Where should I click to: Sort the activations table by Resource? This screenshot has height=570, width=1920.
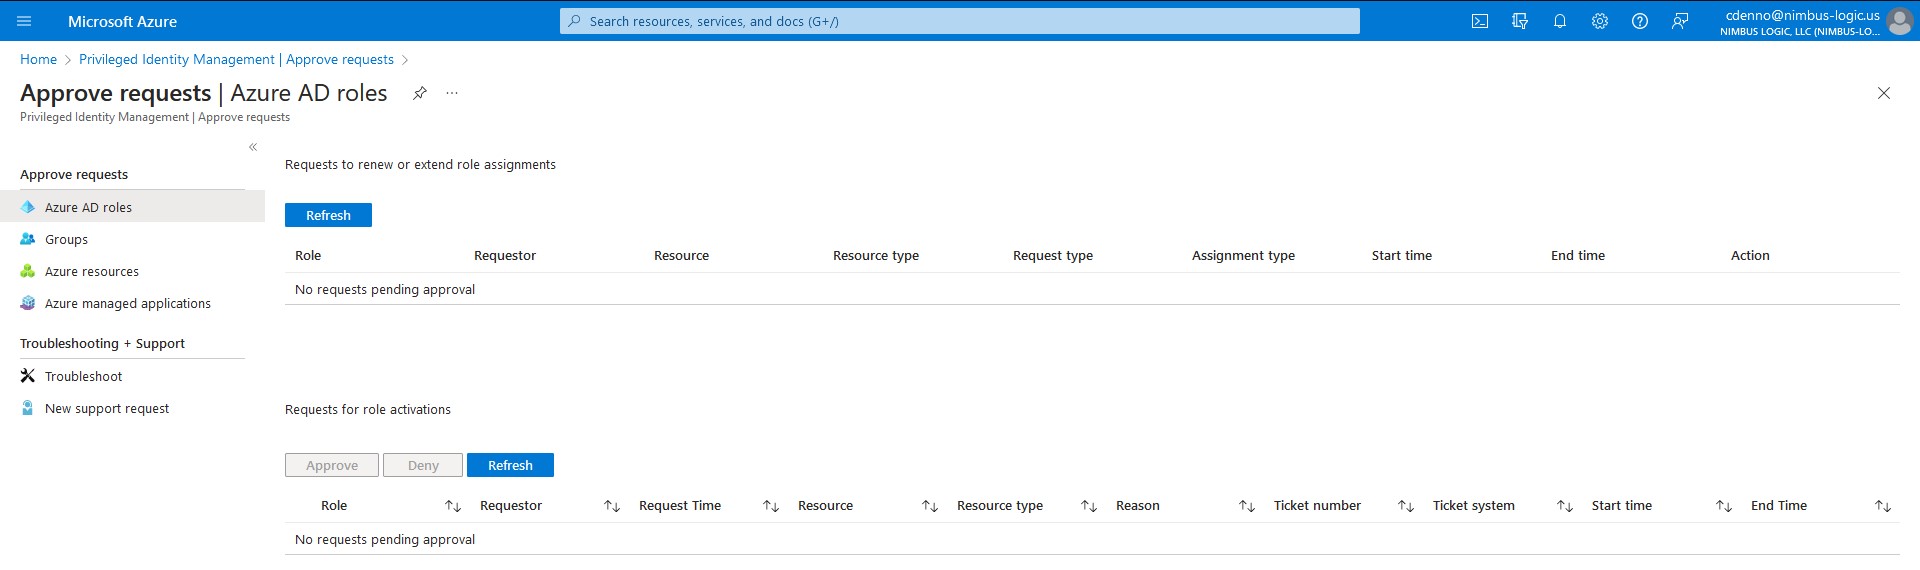tap(930, 506)
